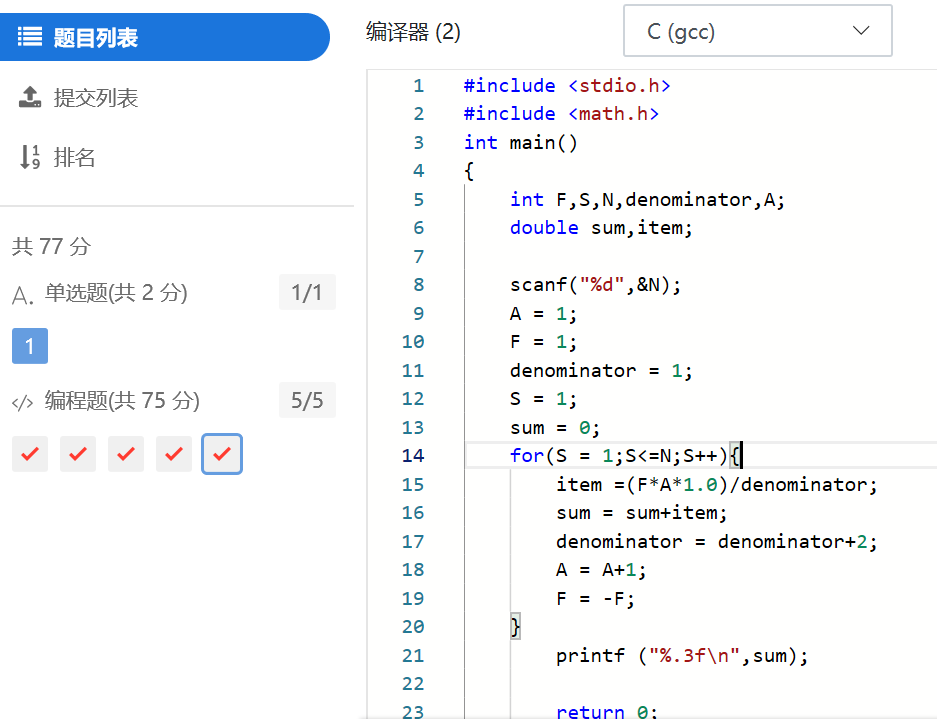The width and height of the screenshot is (937, 724).
Task: Click the list icon beside 题目列表
Action: point(30,38)
